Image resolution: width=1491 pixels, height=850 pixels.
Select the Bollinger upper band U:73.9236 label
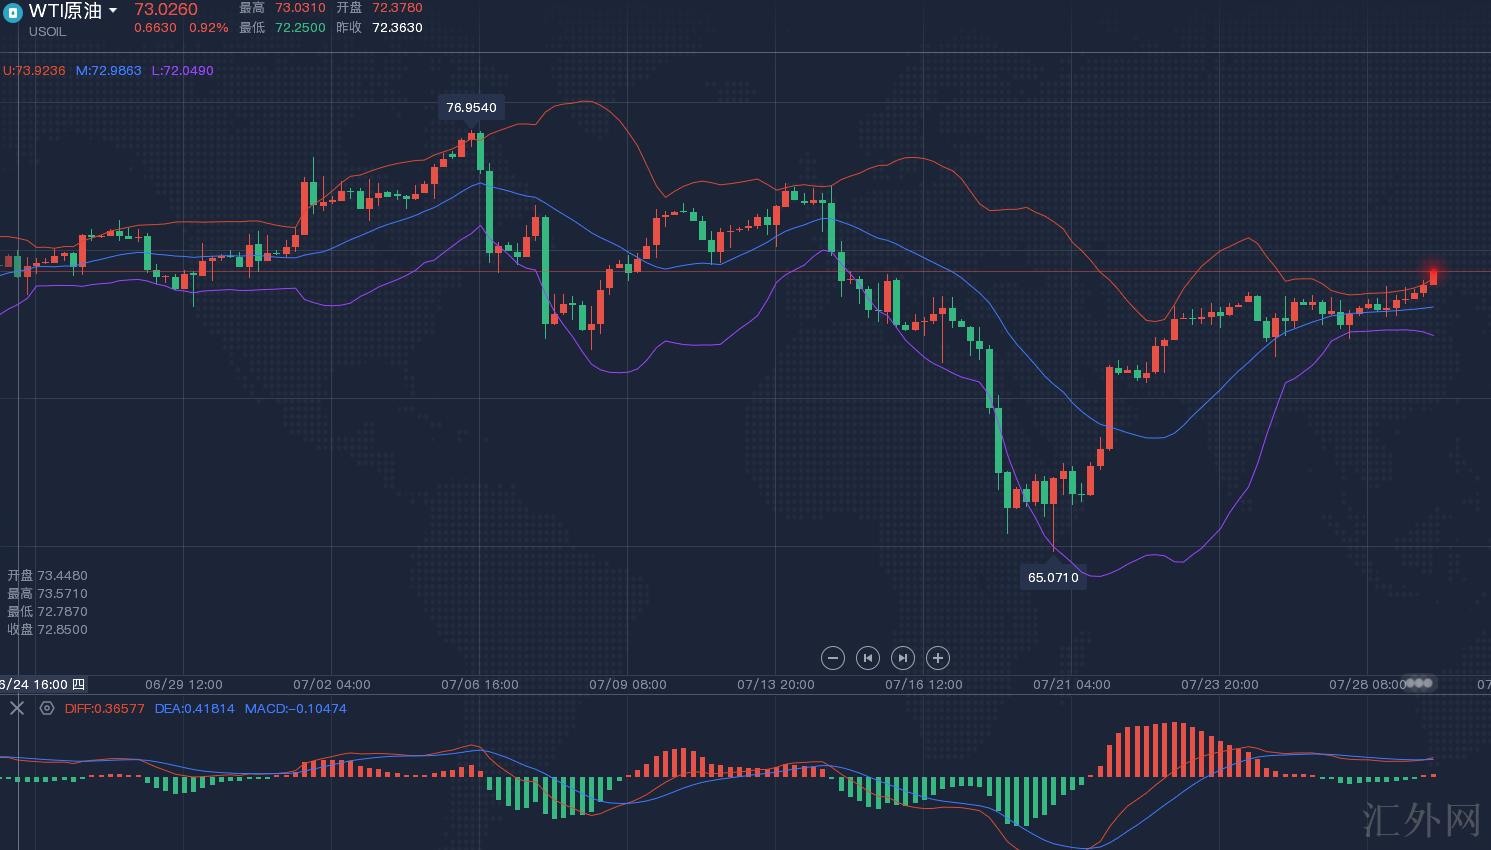[34, 71]
